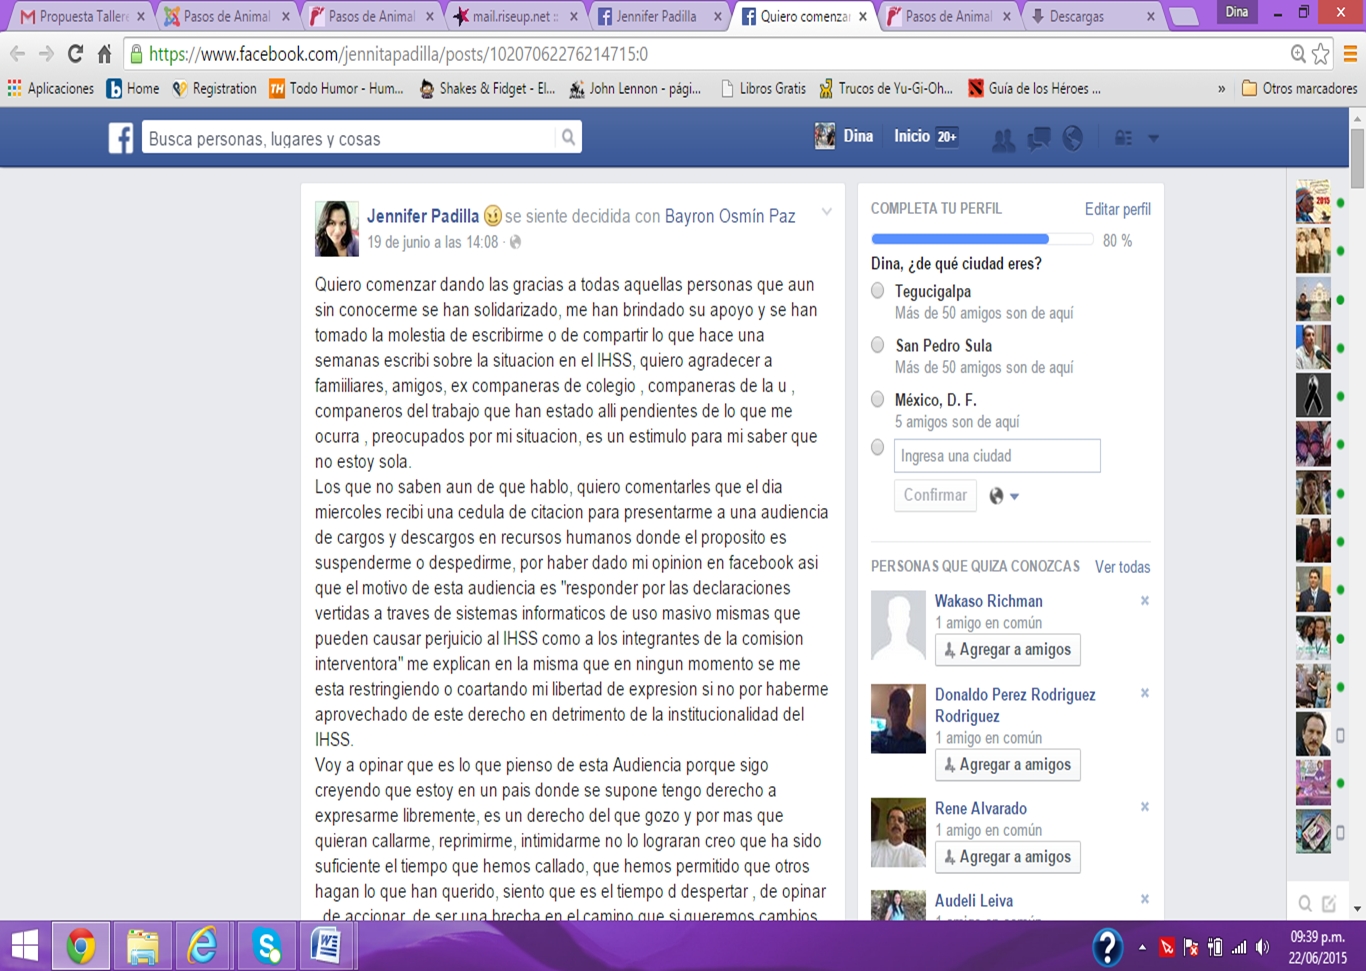Open Jennifer Padilla's name link in post
The image size is (1366, 971).
click(x=423, y=216)
